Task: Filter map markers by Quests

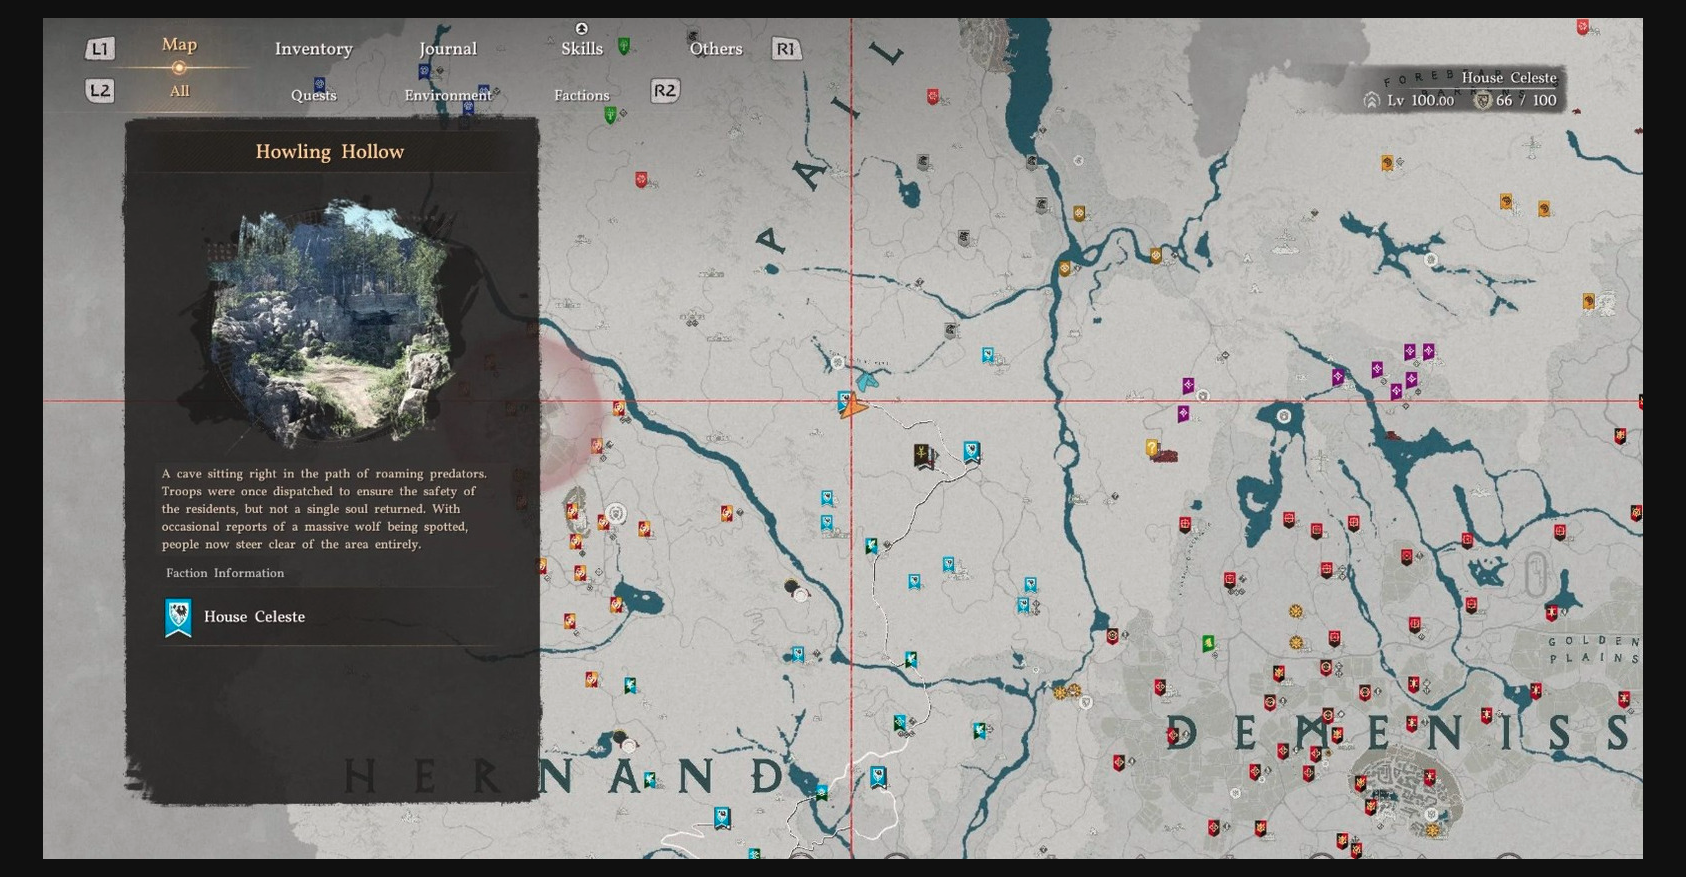Action: (313, 95)
